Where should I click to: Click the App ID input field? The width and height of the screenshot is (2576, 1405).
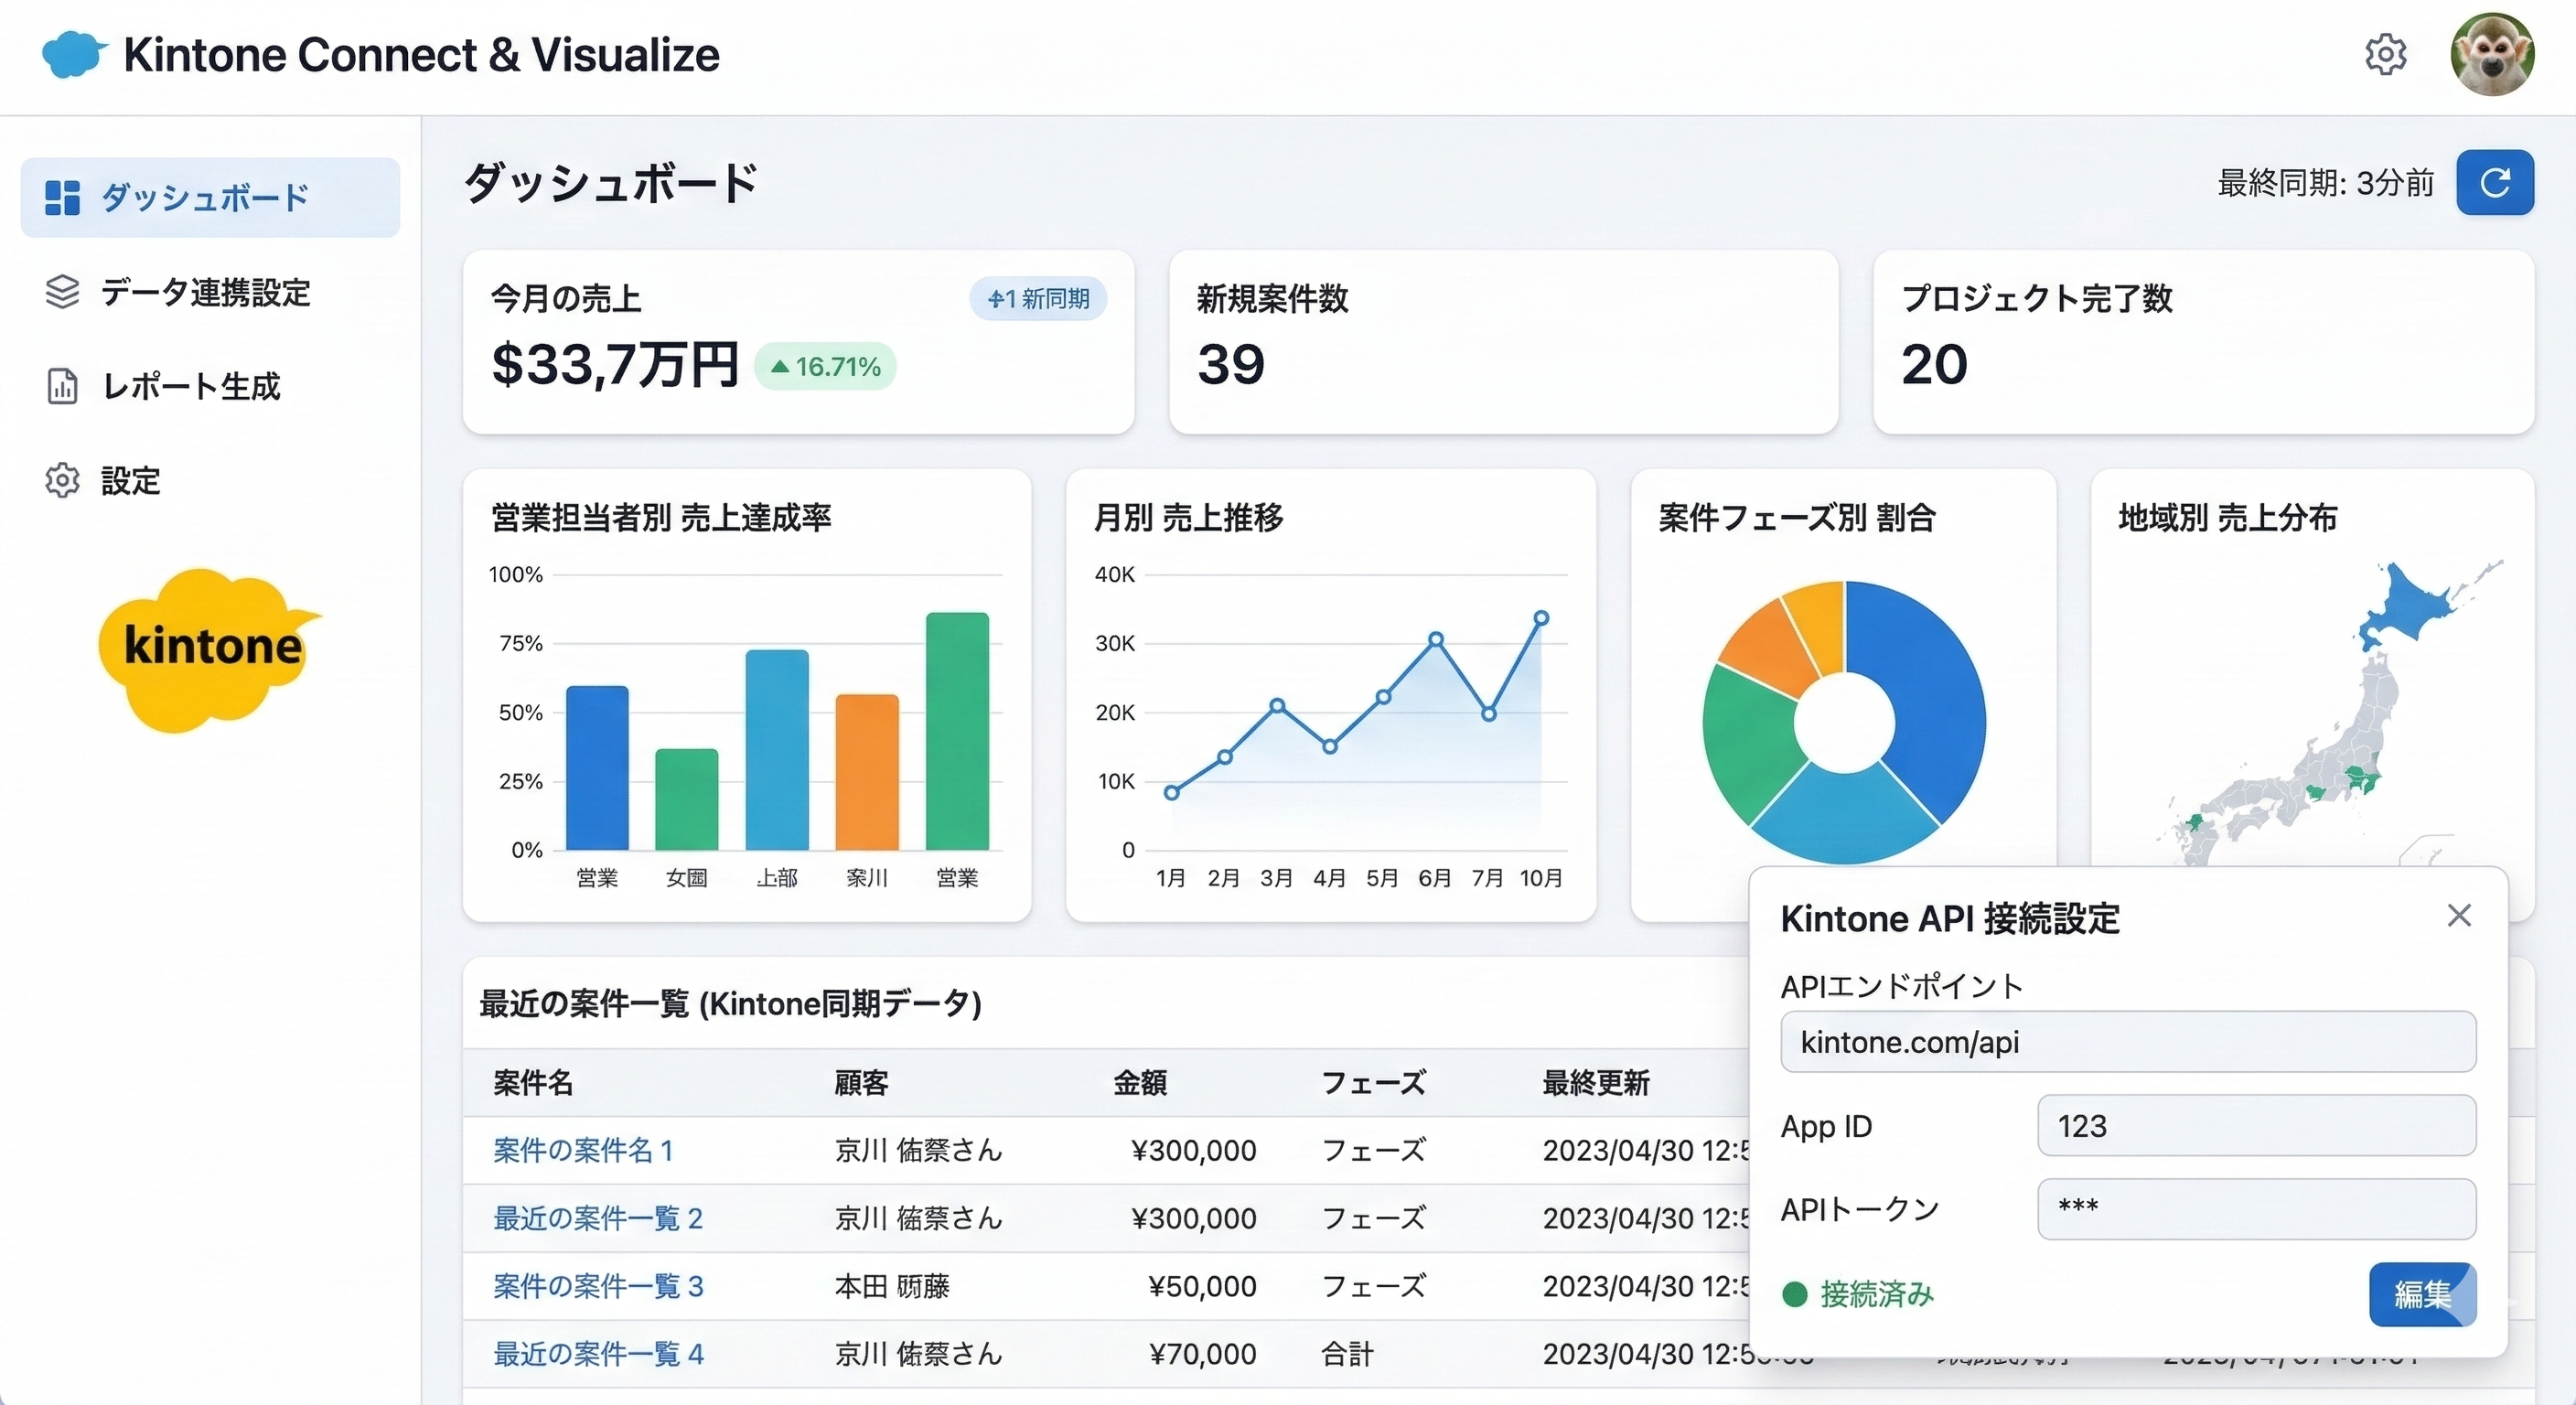[x=2256, y=1125]
